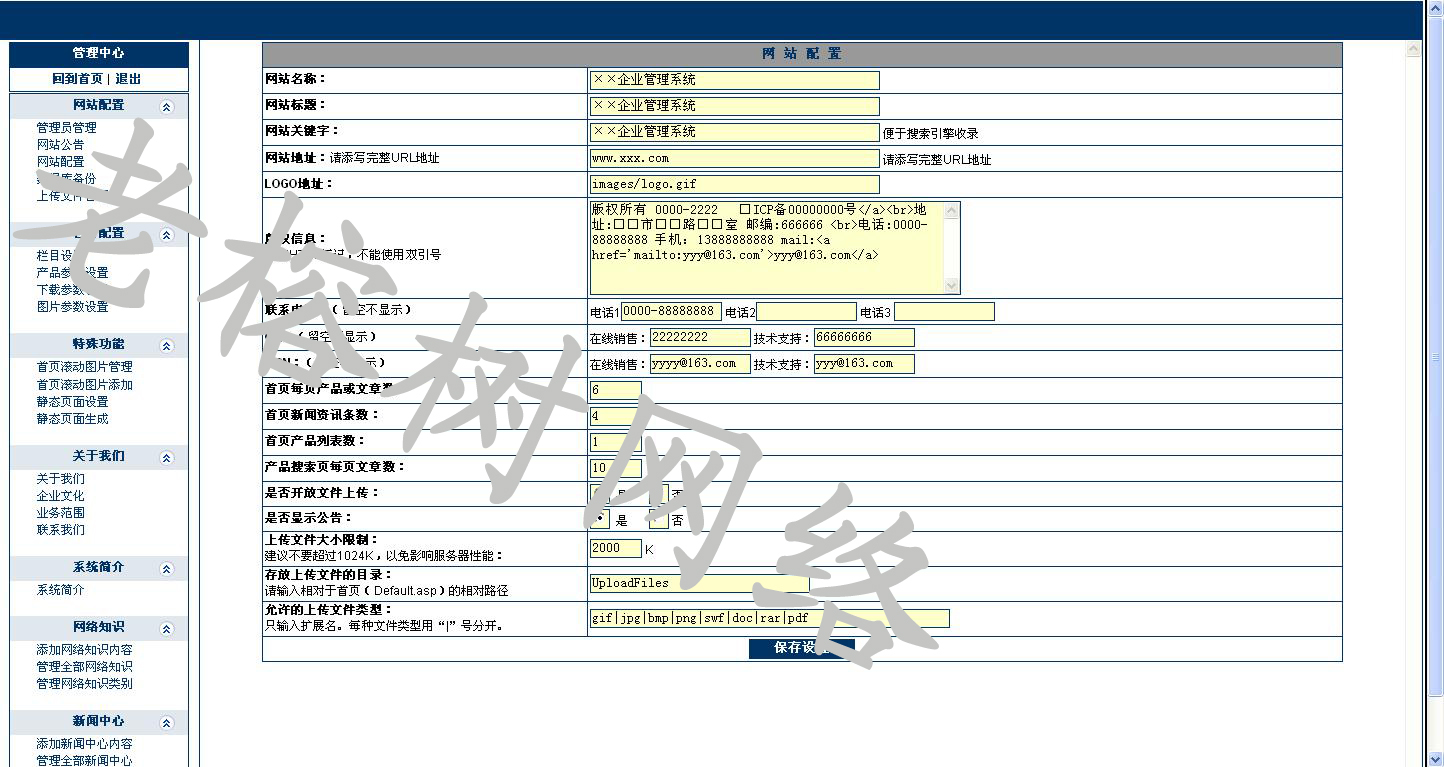The image size is (1444, 767).
Task: Select 否 radio for 是否显示公告
Action: click(x=658, y=519)
